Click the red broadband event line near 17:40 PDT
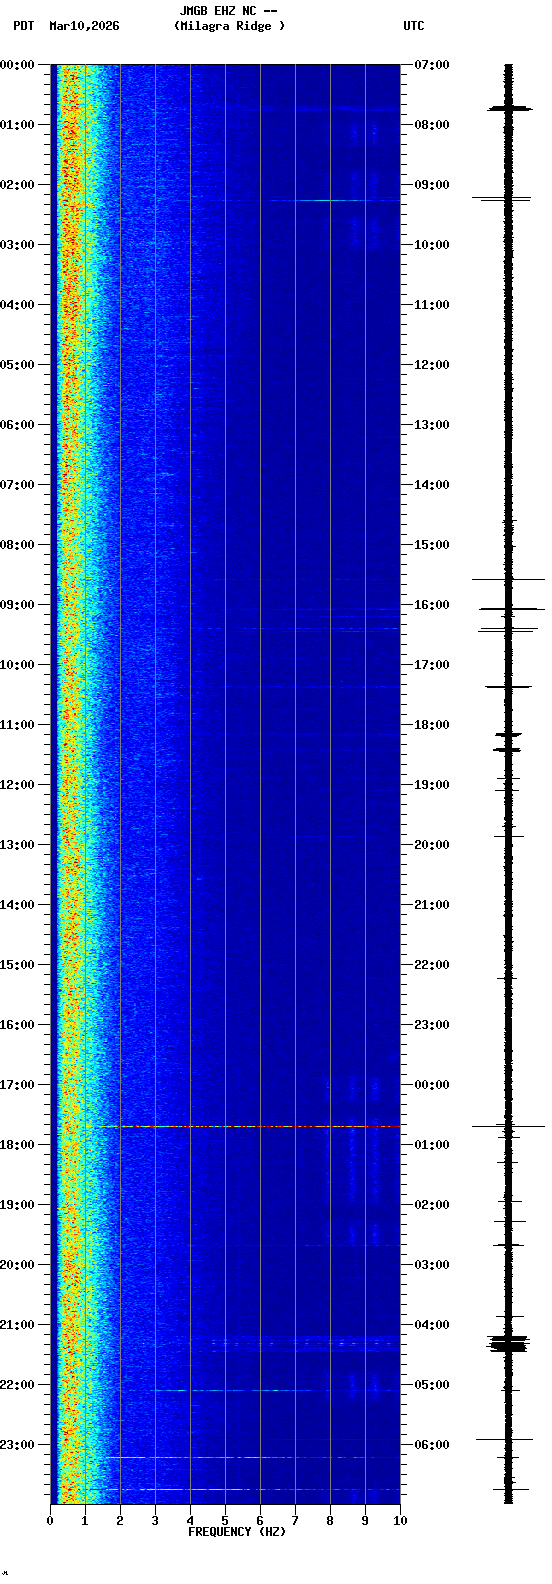This screenshot has width=552, height=1584. point(248,1126)
